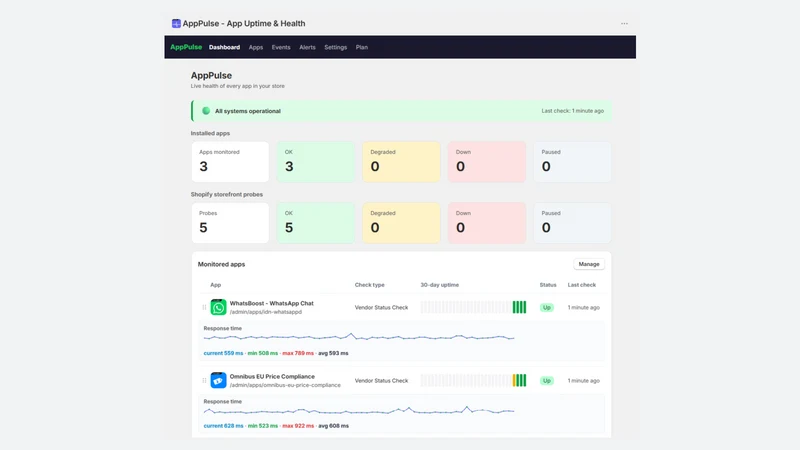Viewport: 800px width, 450px height.
Task: Click the 30-day uptime column header
Action: click(439, 285)
